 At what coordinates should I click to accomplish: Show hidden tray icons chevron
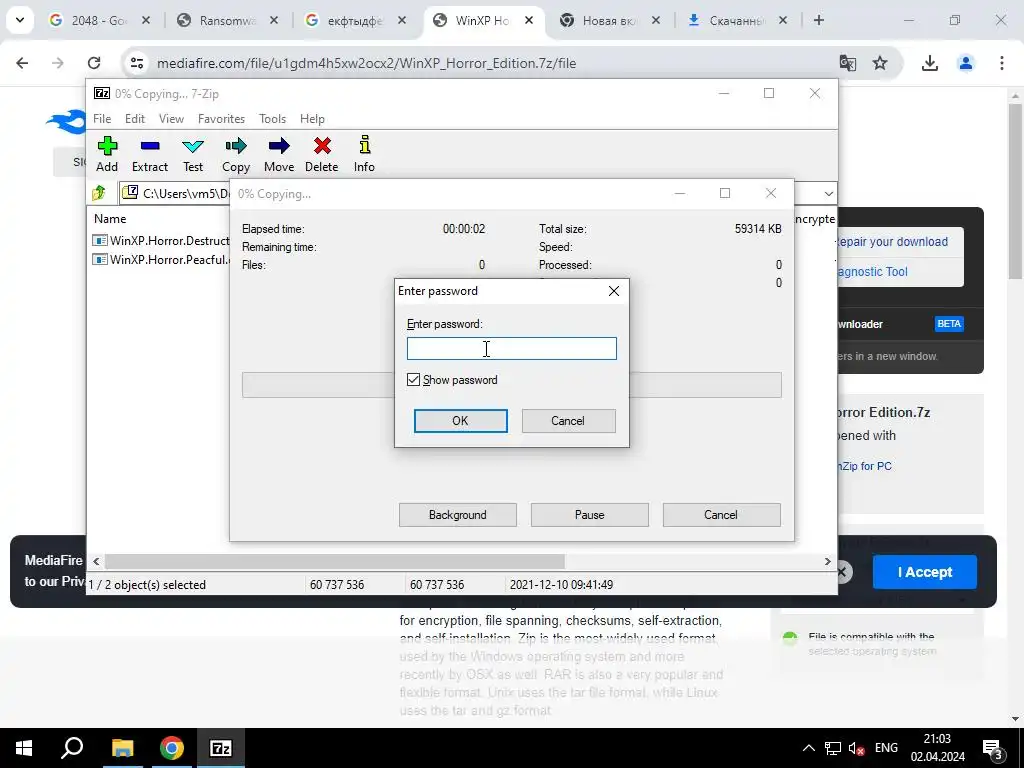coord(808,748)
